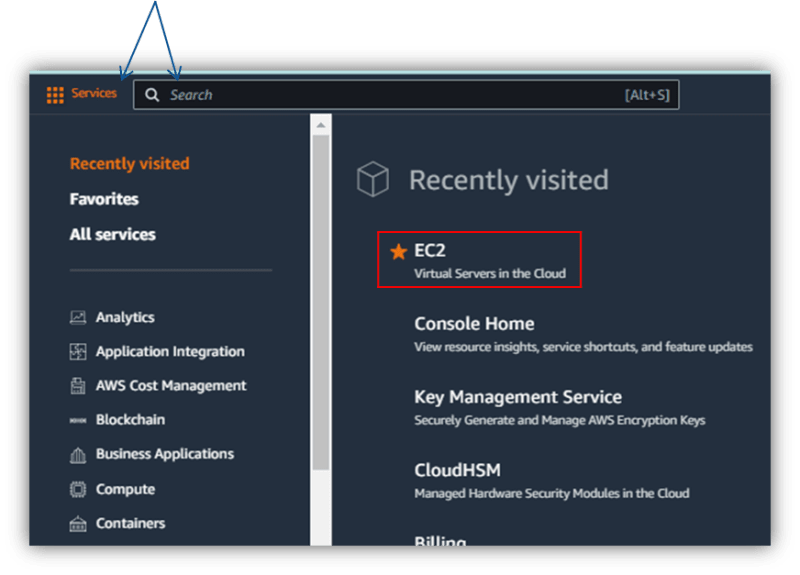The image size is (800, 575).
Task: Show All services list
Action: coord(112,235)
